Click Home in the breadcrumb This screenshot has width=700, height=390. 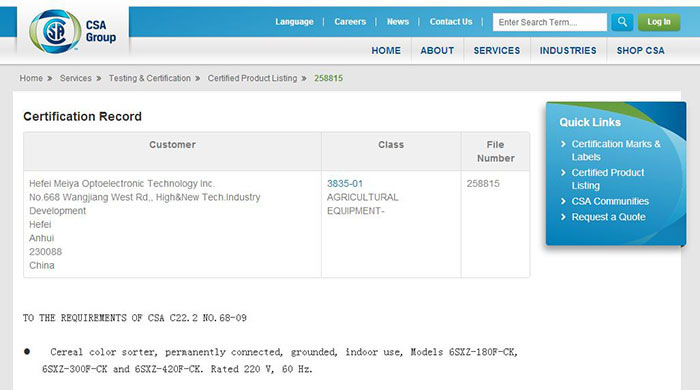pyautogui.click(x=31, y=78)
